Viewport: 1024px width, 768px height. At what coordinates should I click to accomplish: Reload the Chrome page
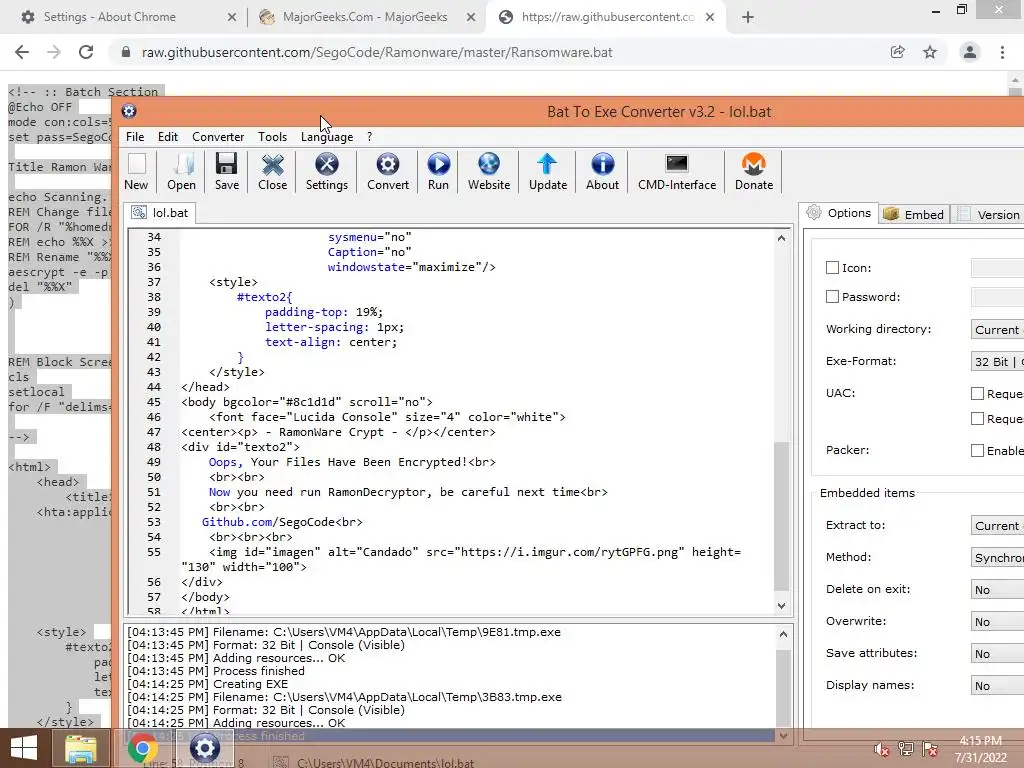pos(86,52)
